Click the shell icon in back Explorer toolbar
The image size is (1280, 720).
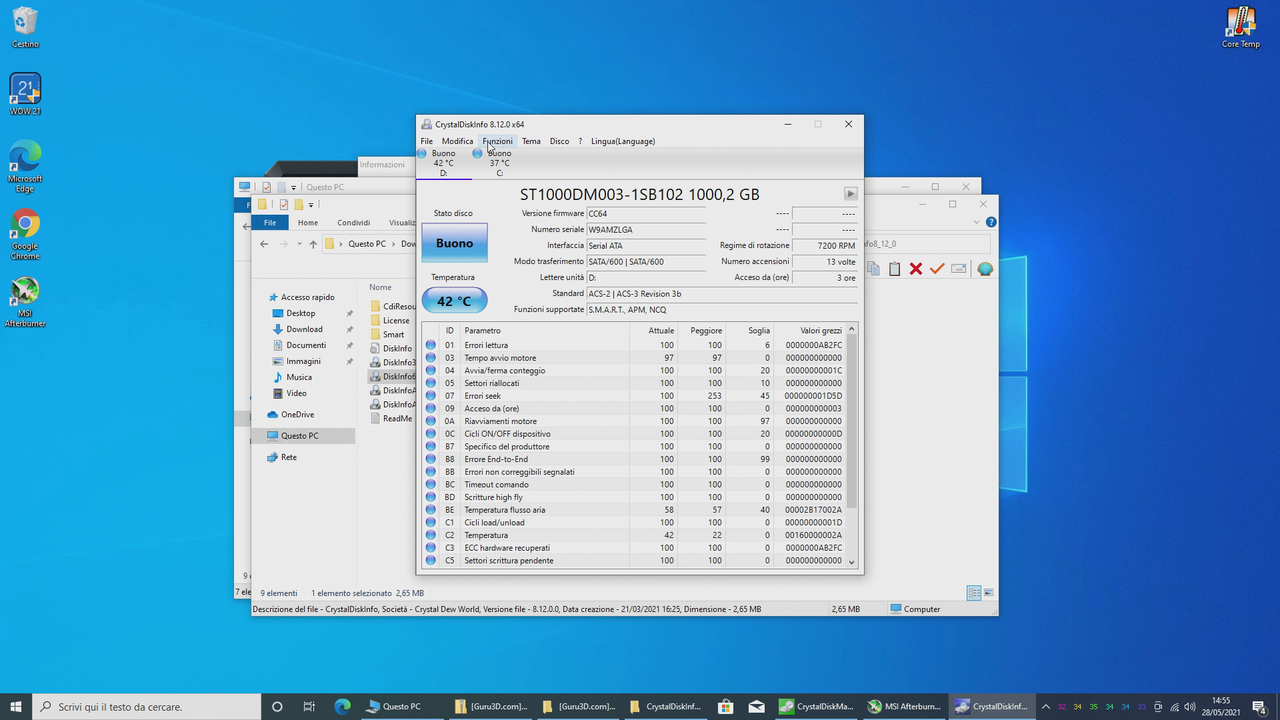pyautogui.click(x=985, y=269)
